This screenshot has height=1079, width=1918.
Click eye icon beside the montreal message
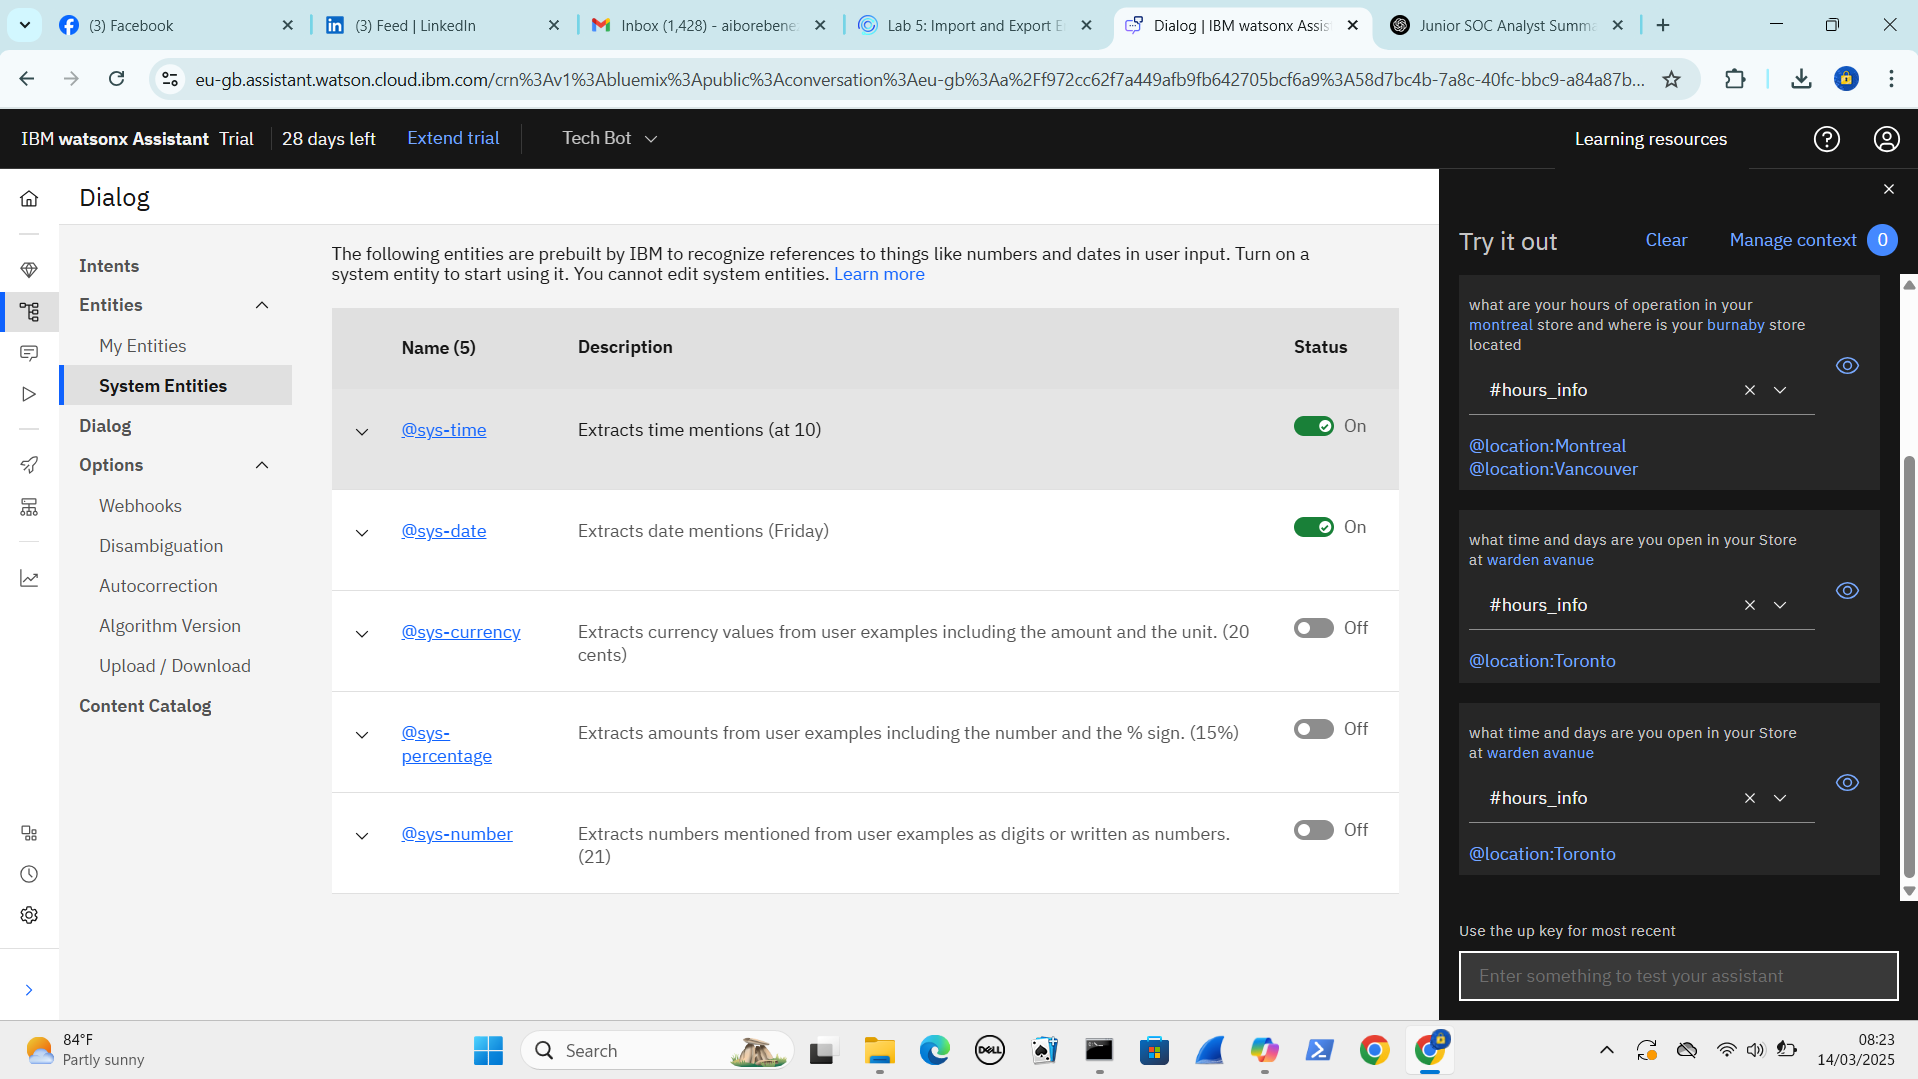pos(1847,366)
